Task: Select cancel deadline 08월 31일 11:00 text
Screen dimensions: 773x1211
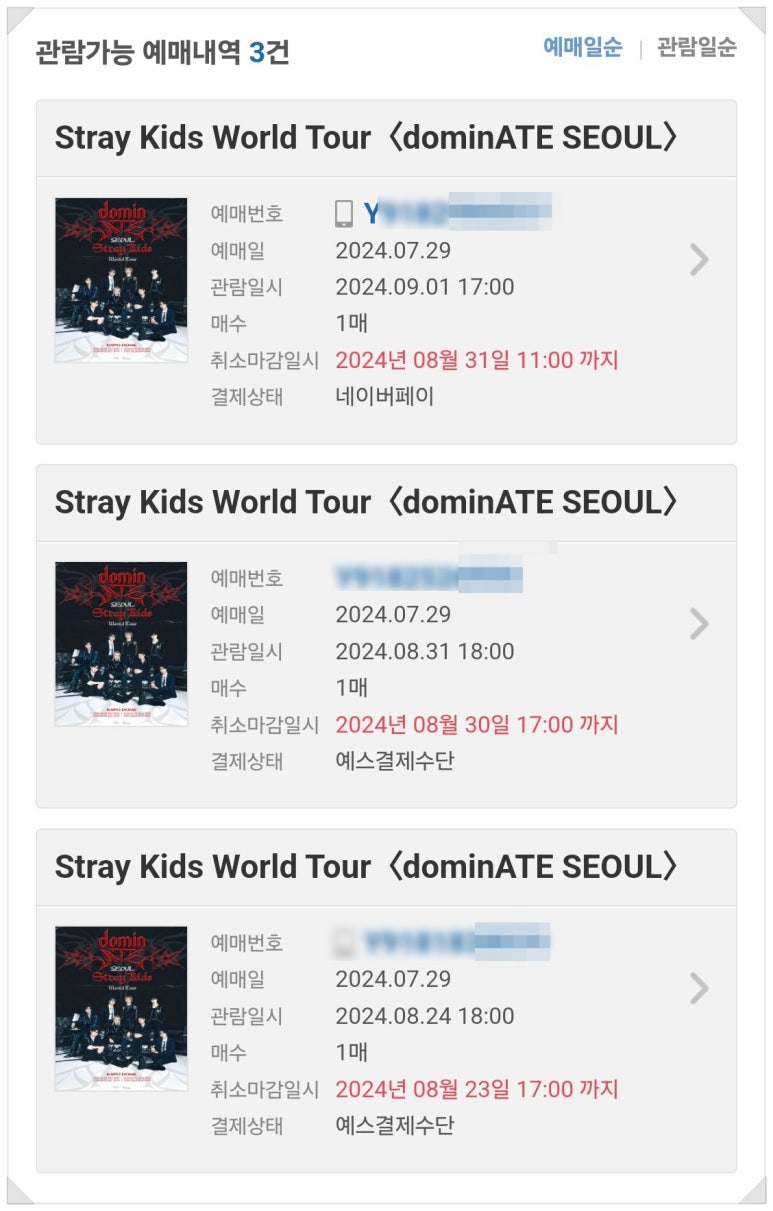Action: [x=477, y=360]
